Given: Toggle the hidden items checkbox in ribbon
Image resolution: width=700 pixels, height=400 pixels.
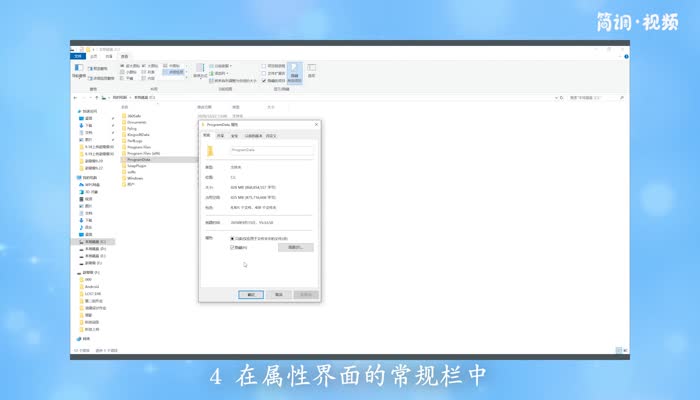Looking at the screenshot, I should [x=264, y=80].
